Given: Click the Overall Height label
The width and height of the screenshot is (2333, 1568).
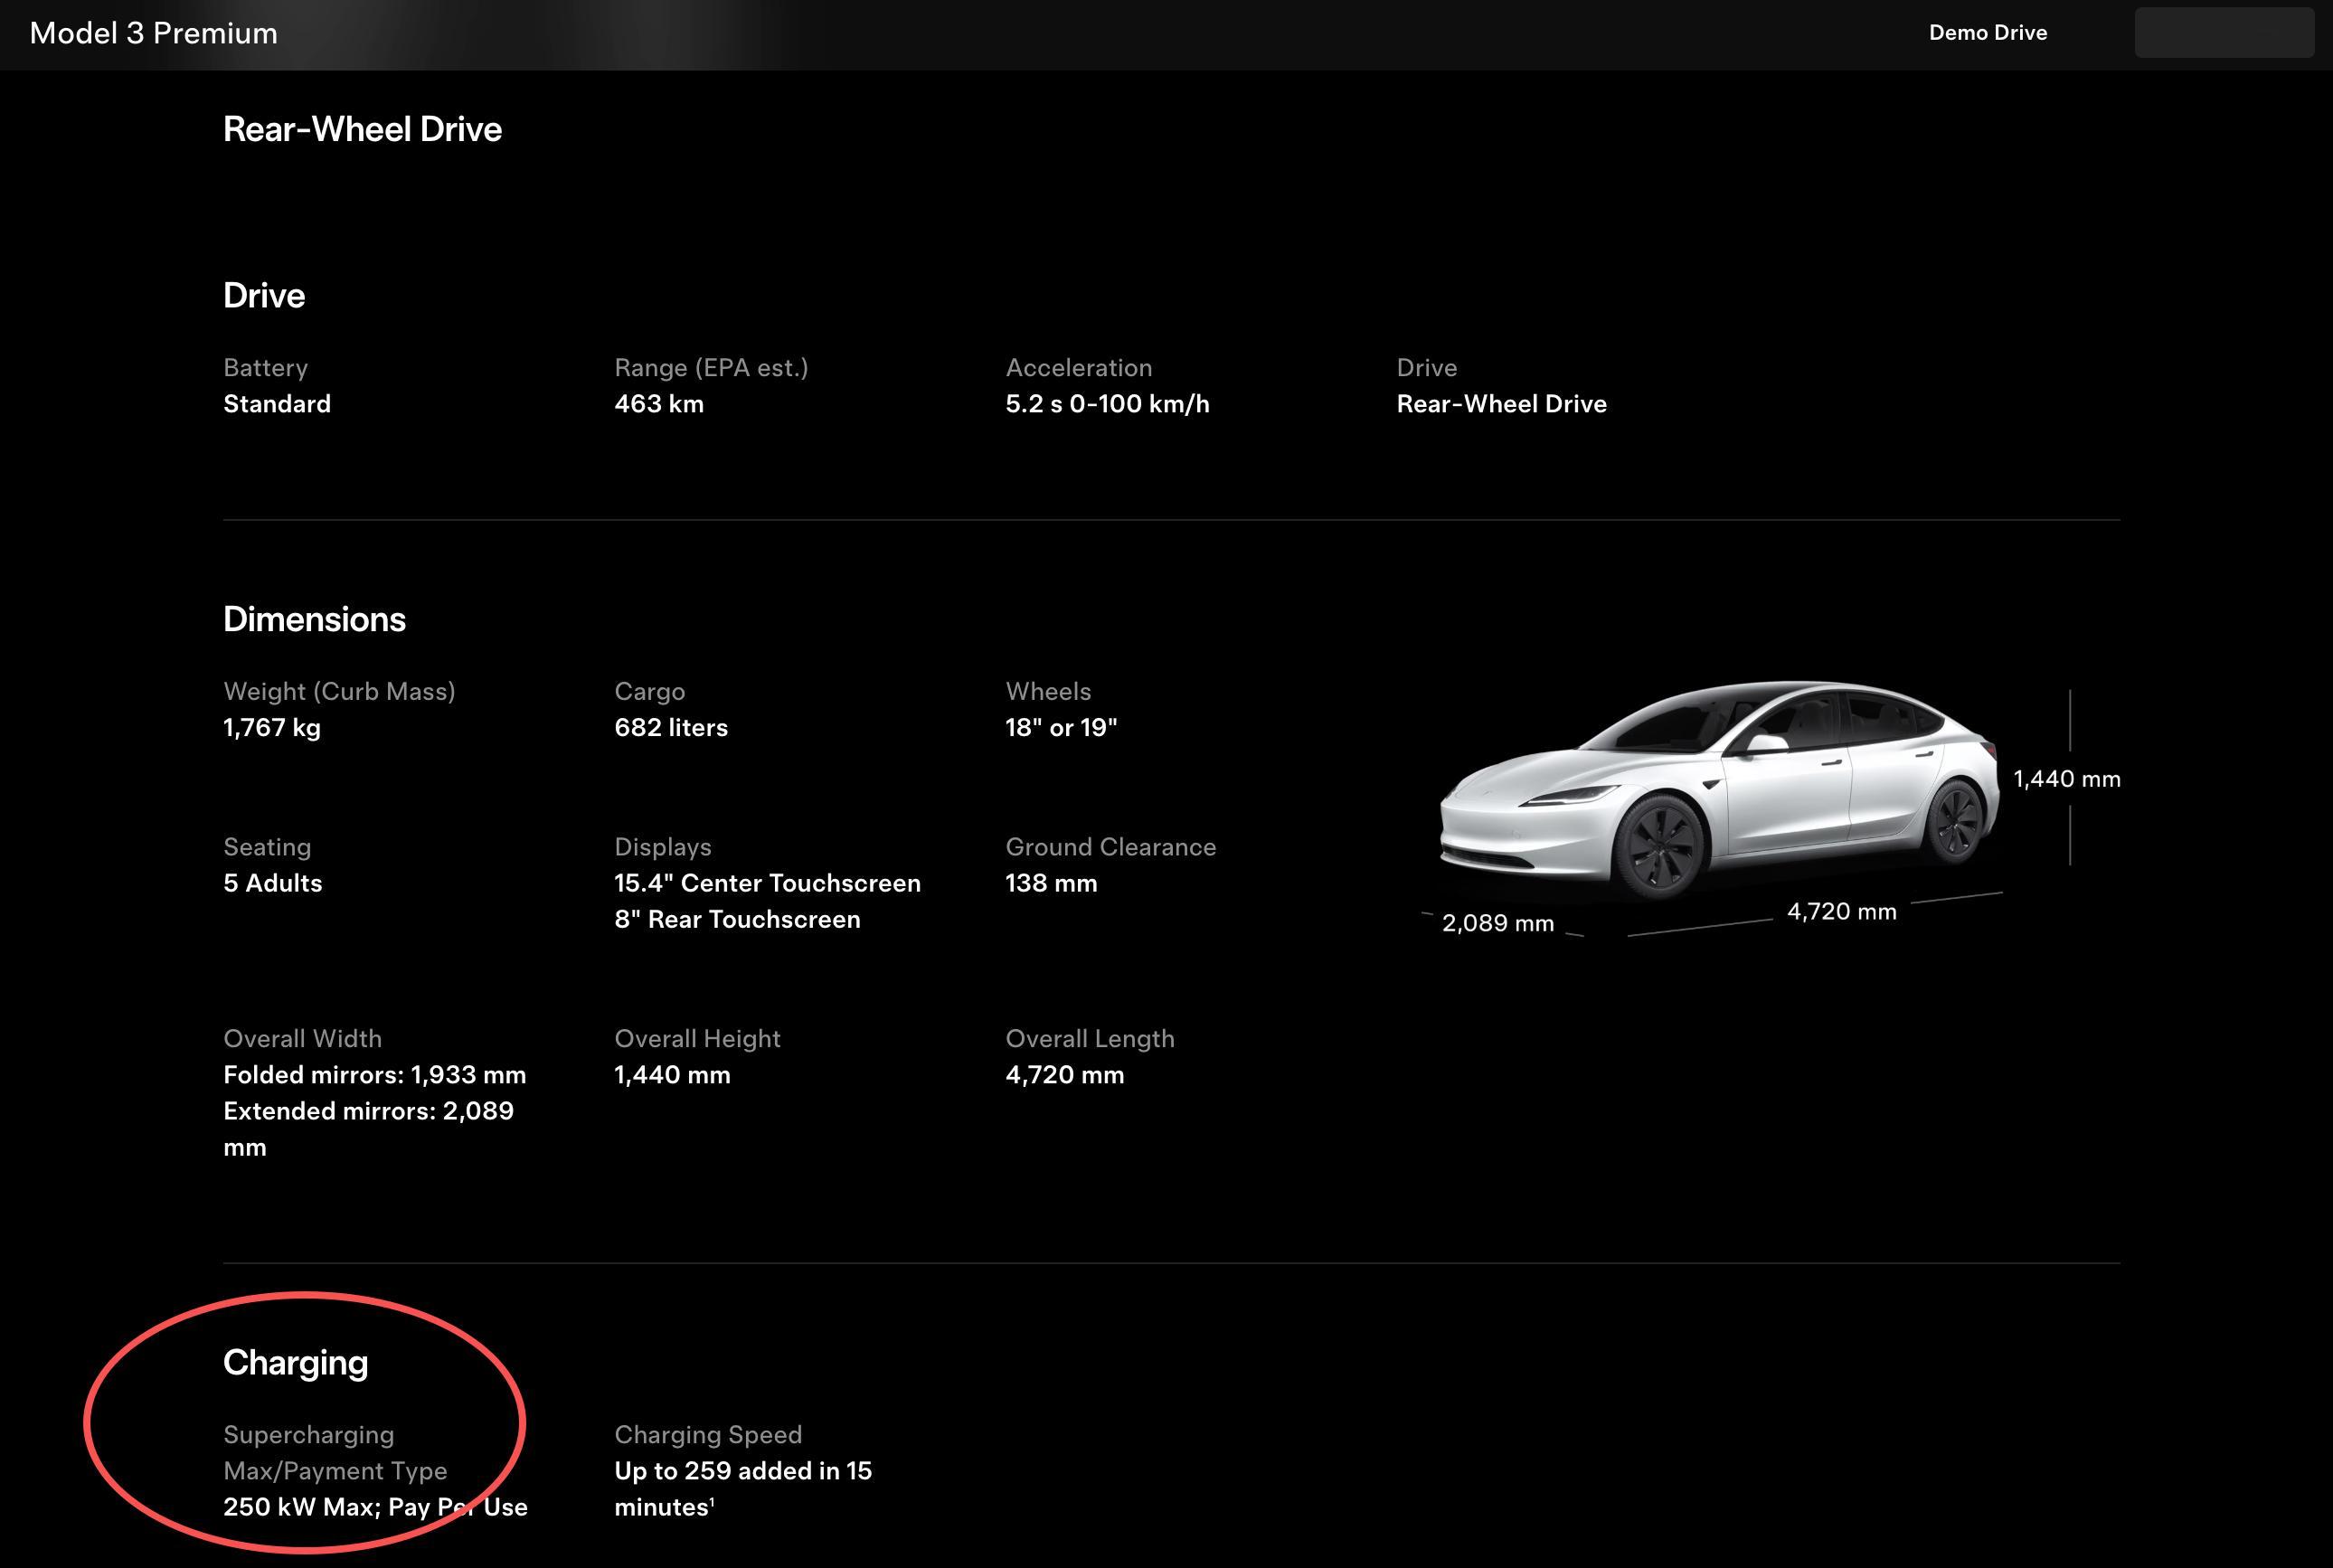Looking at the screenshot, I should coord(697,1039).
